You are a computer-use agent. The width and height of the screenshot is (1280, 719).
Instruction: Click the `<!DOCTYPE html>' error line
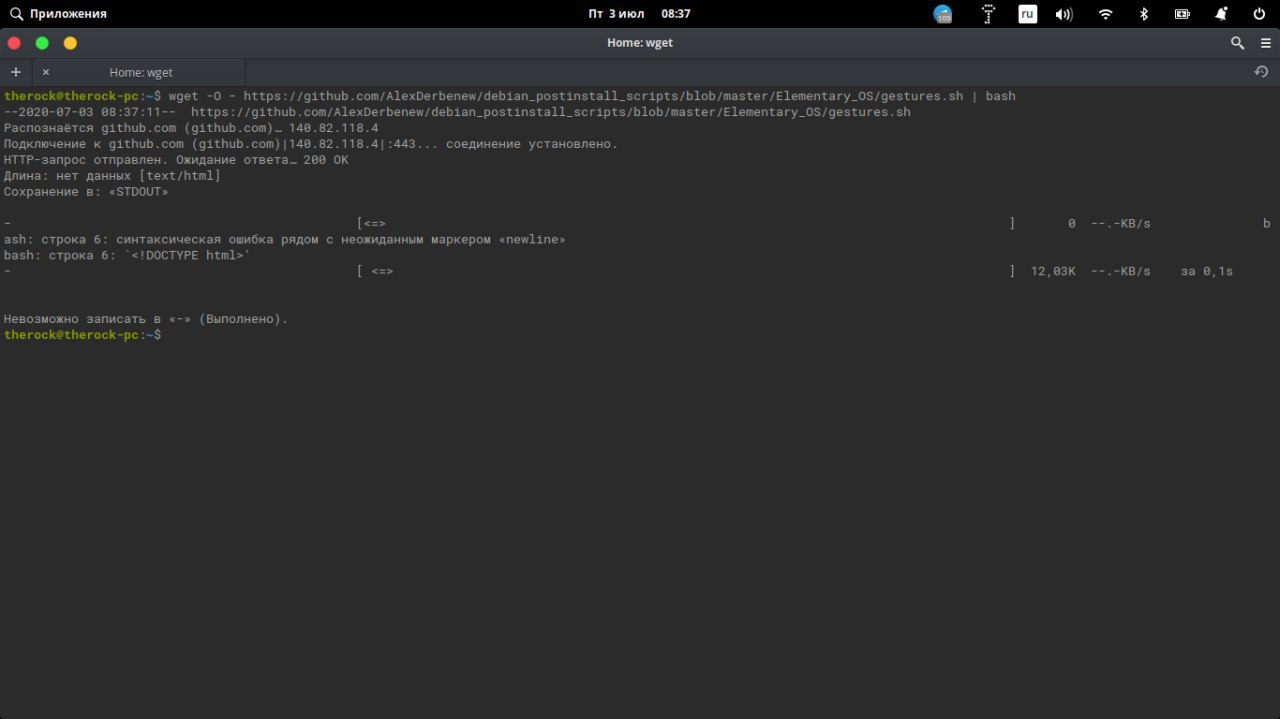[x=127, y=256]
